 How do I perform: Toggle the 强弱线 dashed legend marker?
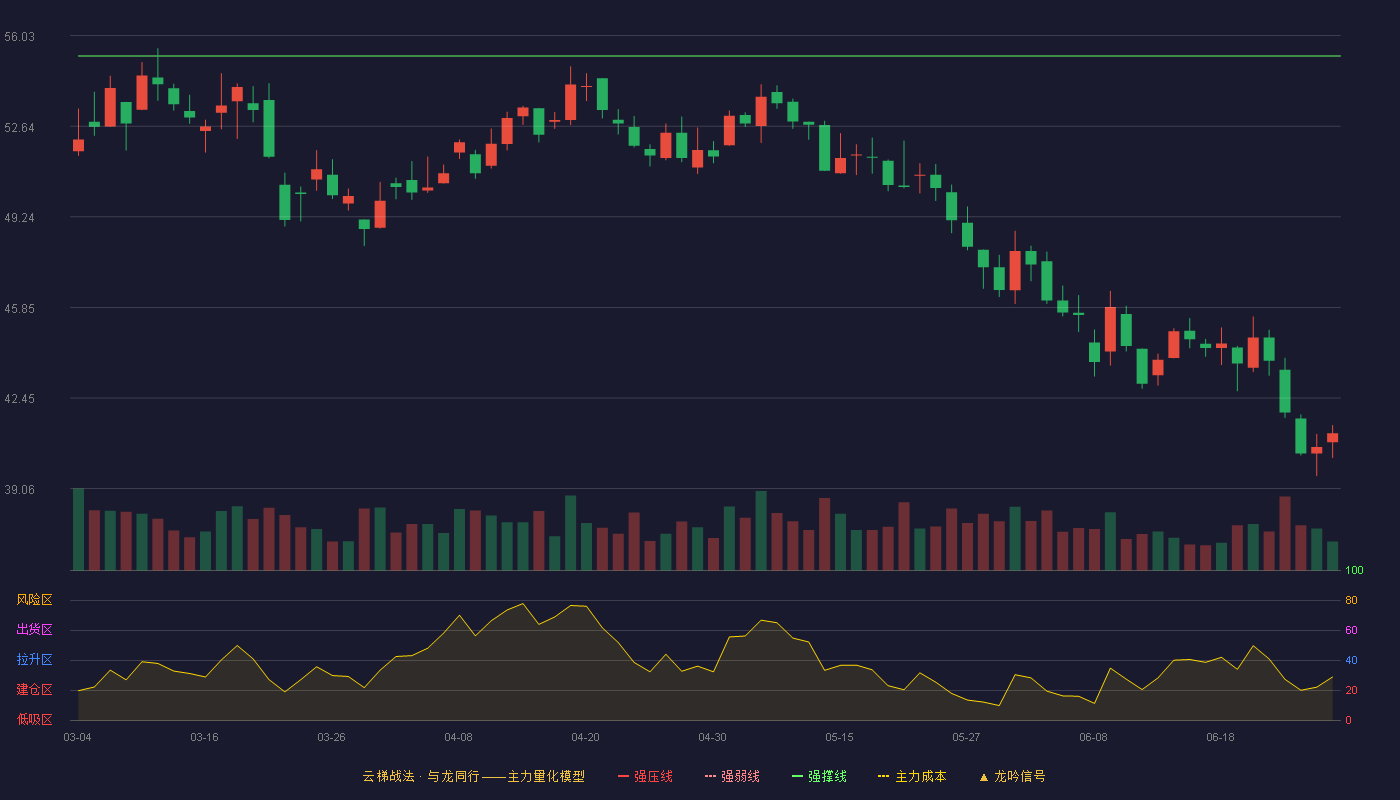tap(710, 776)
